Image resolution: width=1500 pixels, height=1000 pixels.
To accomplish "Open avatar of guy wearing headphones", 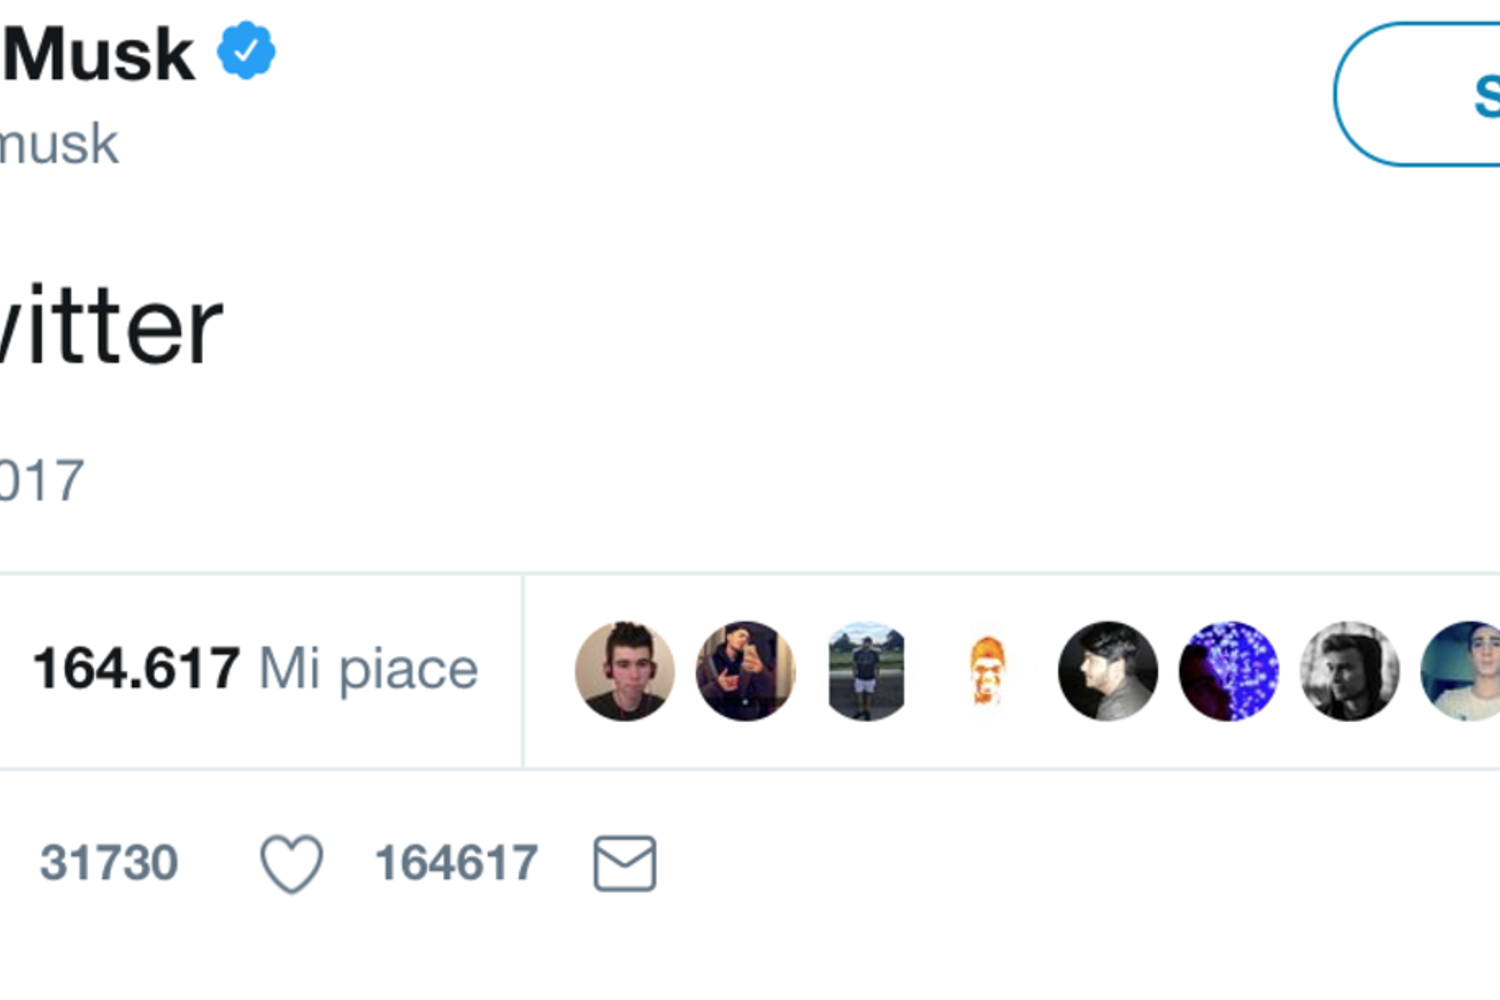I will (625, 671).
